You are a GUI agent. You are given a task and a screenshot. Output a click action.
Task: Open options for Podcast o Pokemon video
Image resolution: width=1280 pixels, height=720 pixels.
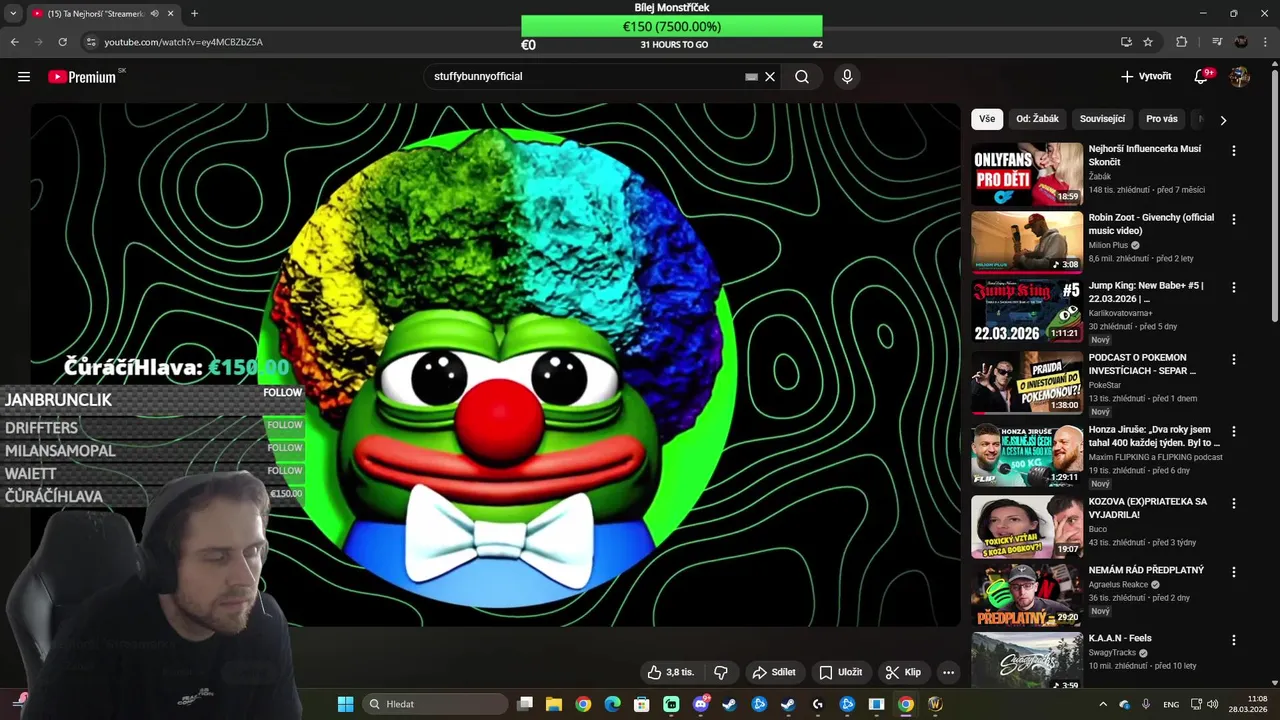pyautogui.click(x=1233, y=359)
